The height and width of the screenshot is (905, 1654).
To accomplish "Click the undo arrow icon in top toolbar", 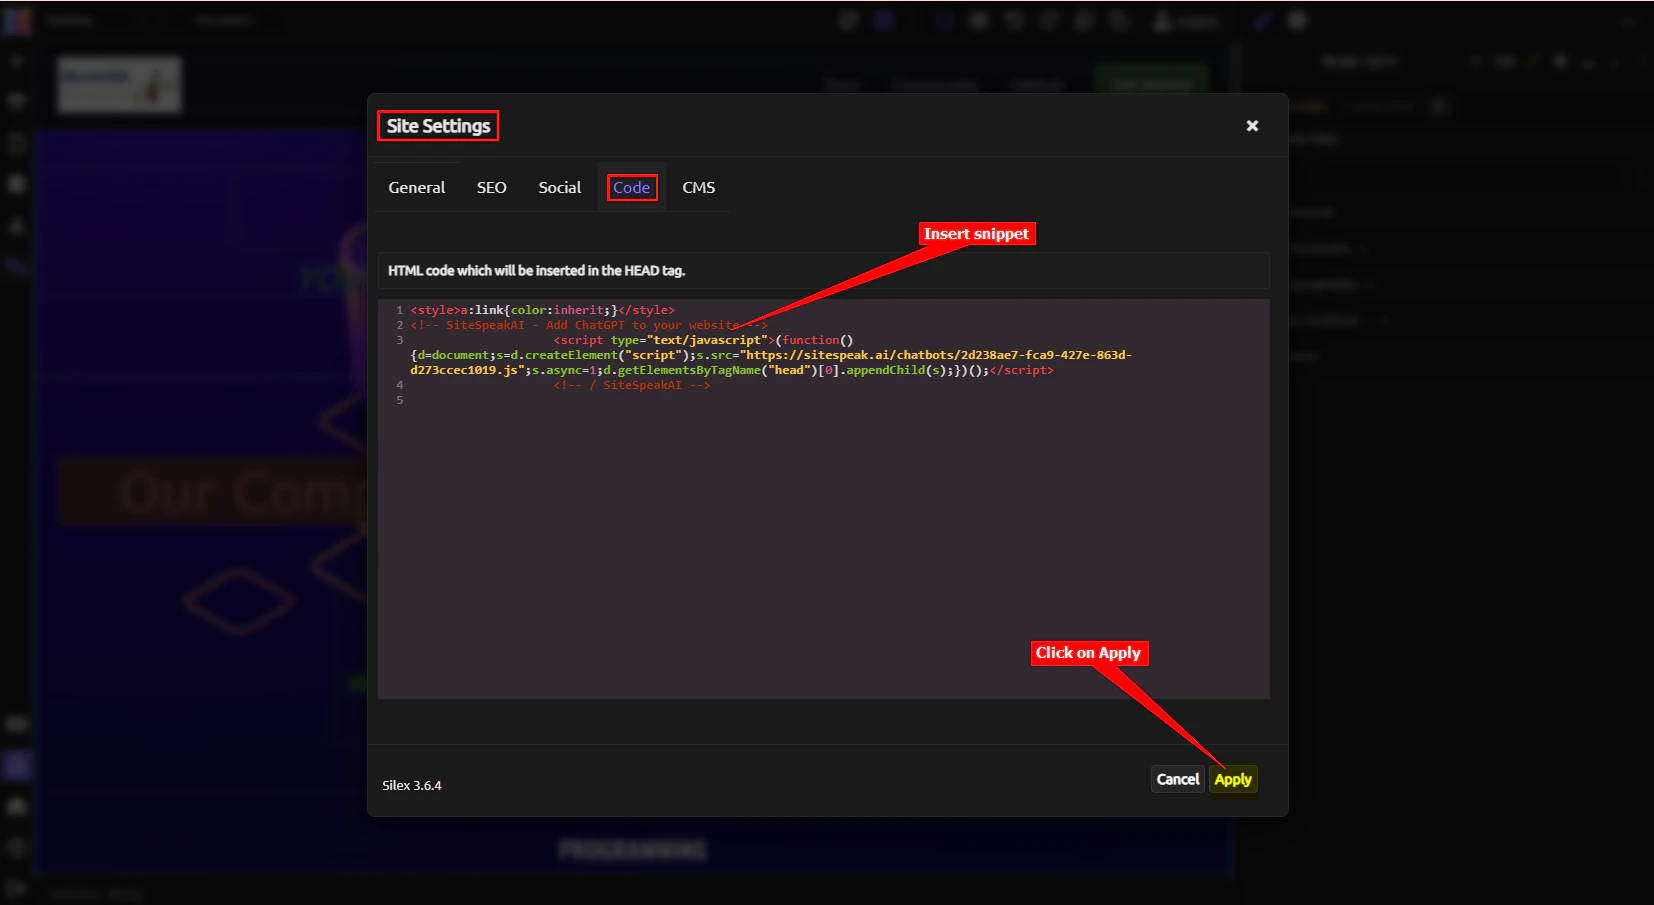I will coord(1014,20).
